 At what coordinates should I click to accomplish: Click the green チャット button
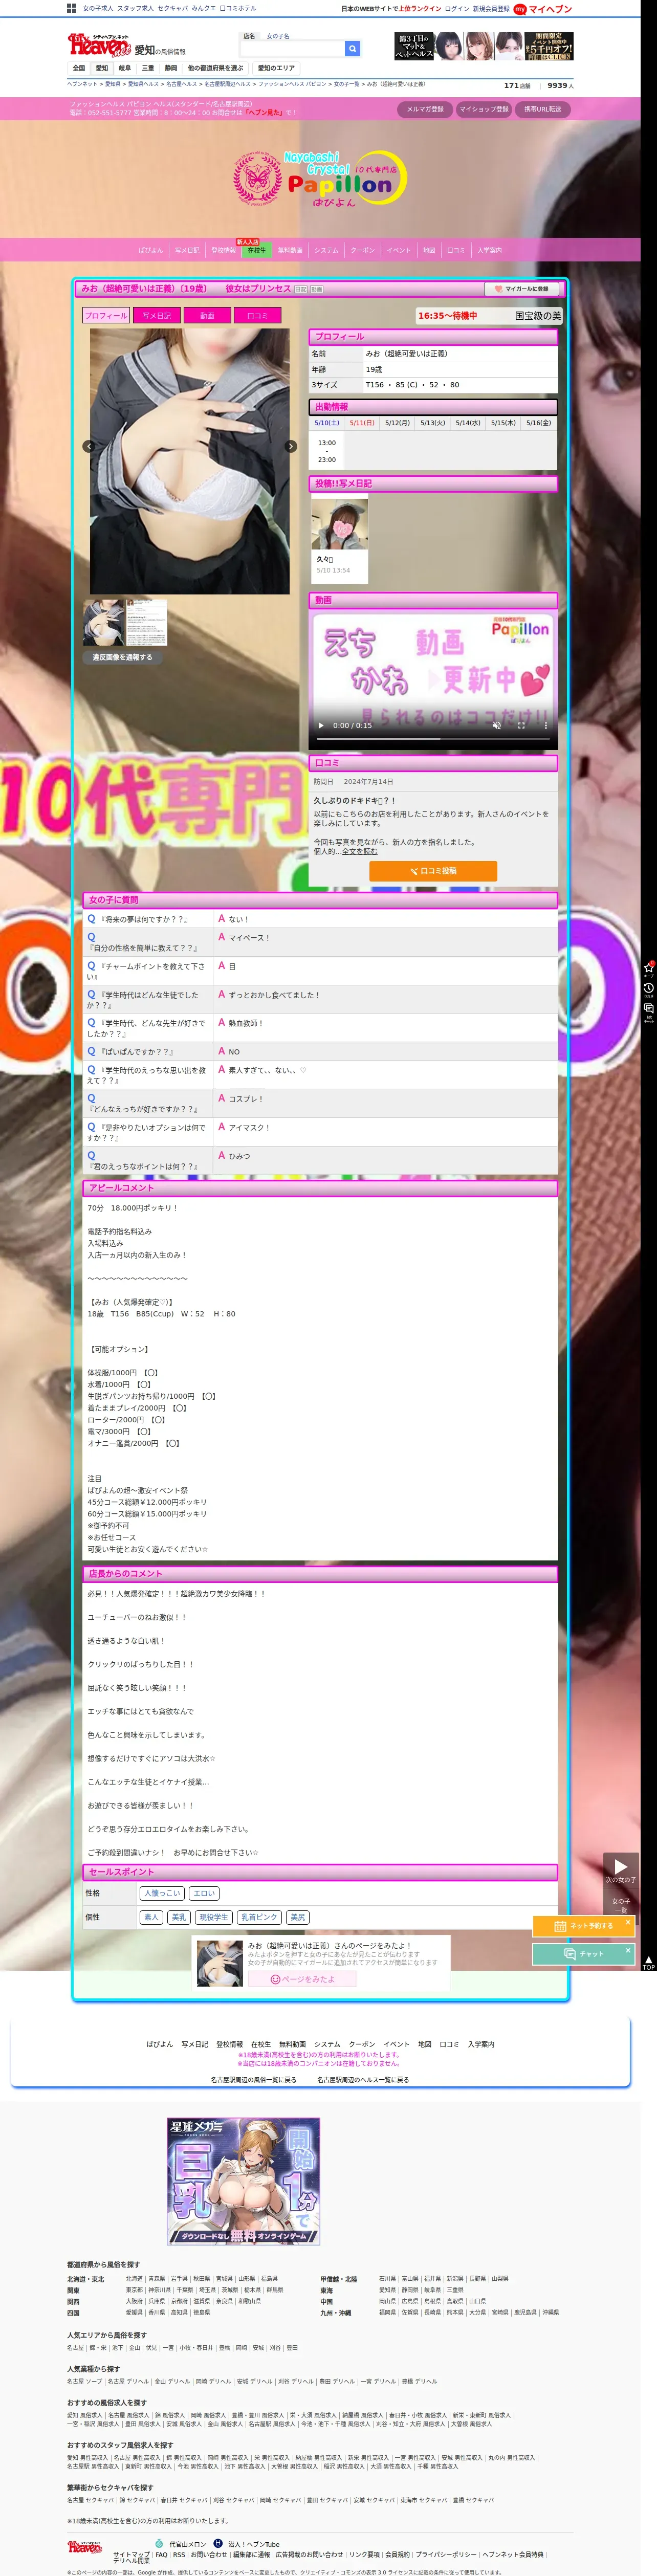(583, 1953)
